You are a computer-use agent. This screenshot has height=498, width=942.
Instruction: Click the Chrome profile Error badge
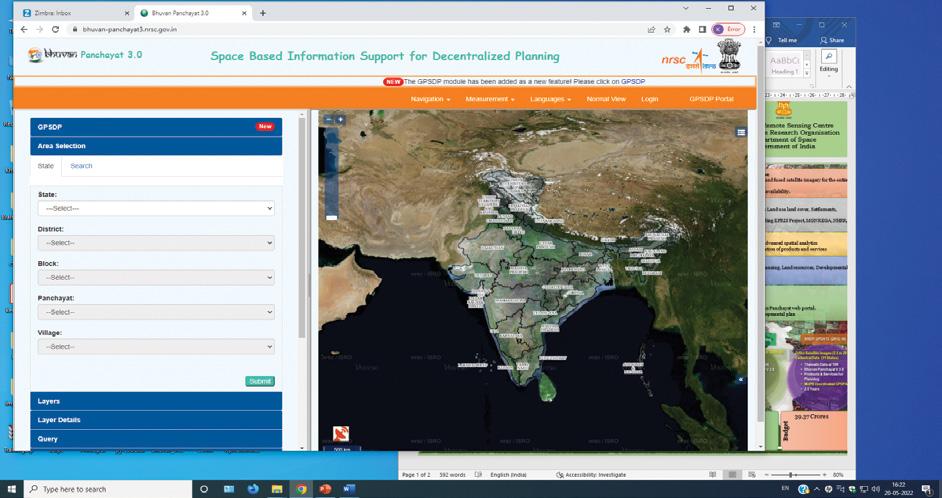point(728,29)
